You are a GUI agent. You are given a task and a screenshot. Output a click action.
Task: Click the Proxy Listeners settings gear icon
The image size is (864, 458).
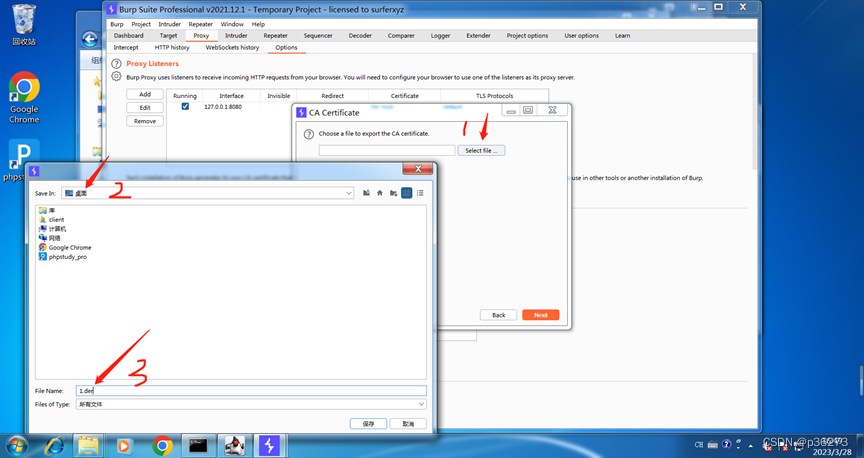(x=116, y=77)
